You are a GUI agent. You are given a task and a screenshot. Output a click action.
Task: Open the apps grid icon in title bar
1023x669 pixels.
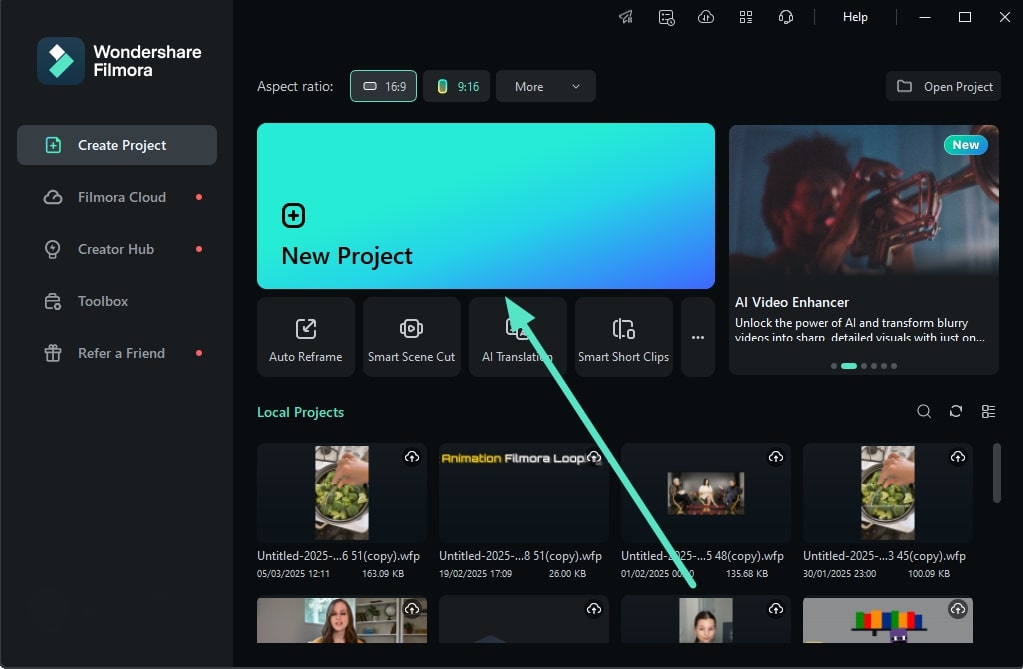click(746, 17)
